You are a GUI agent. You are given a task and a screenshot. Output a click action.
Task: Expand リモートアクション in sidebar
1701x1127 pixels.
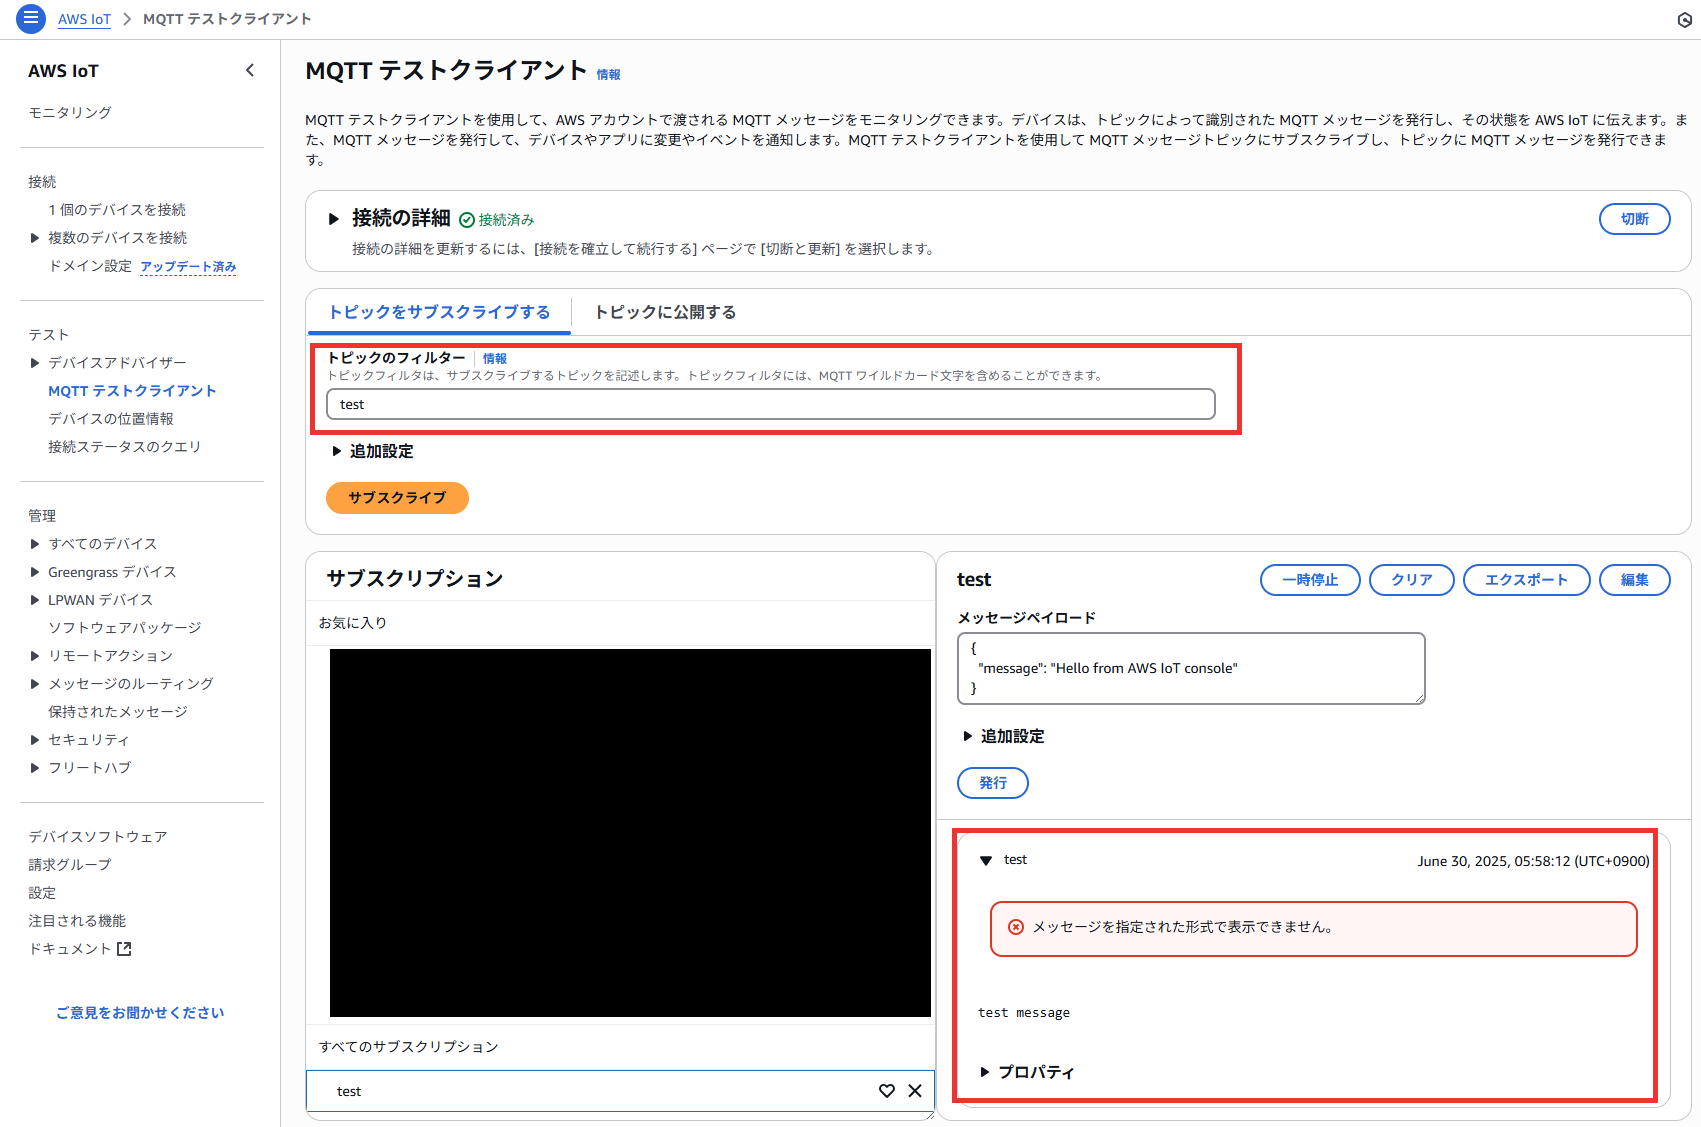[35, 656]
